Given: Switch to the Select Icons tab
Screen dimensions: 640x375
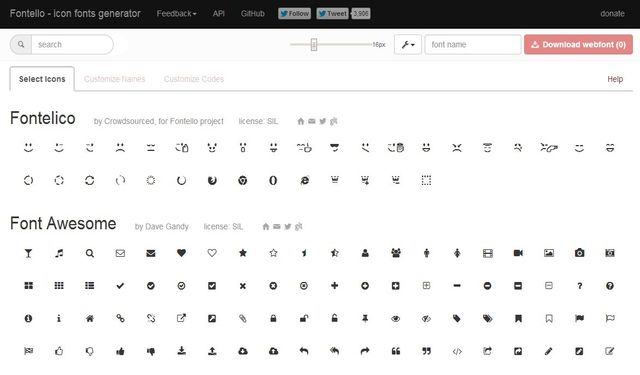Looking at the screenshot, I should (42, 79).
